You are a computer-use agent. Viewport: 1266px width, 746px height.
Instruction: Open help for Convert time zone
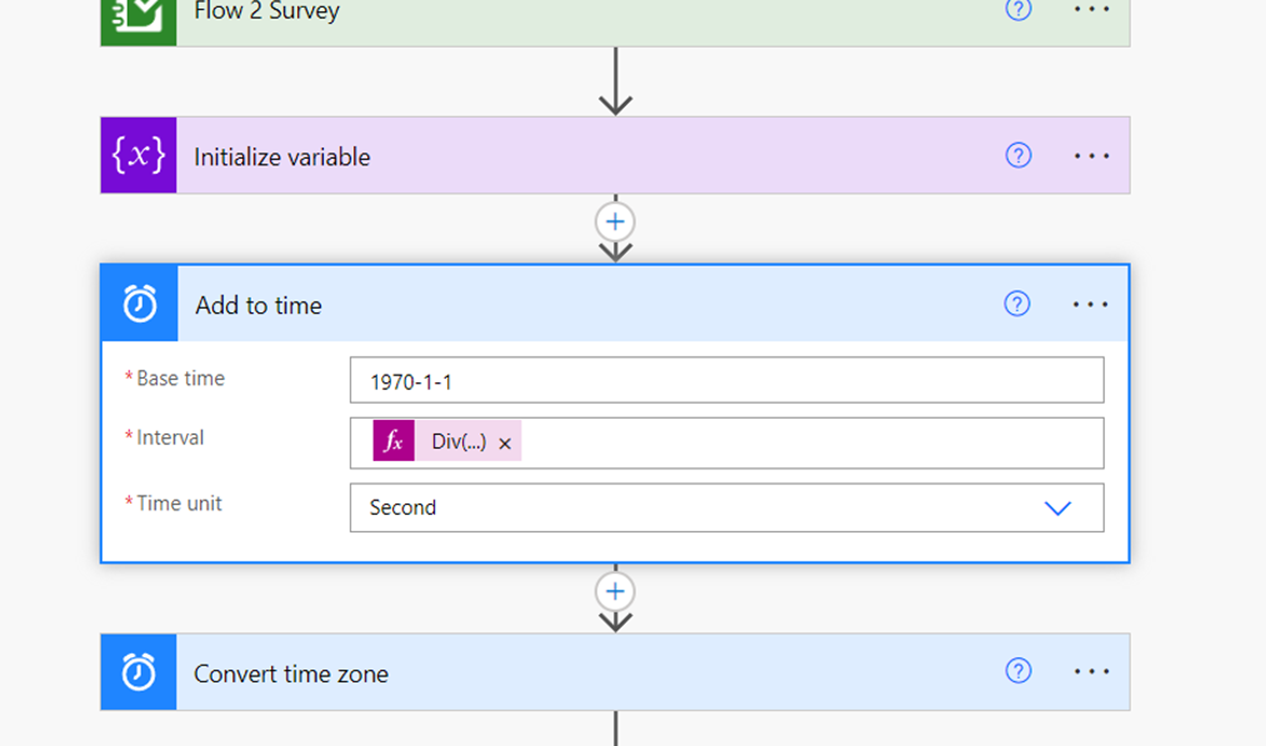[1018, 671]
